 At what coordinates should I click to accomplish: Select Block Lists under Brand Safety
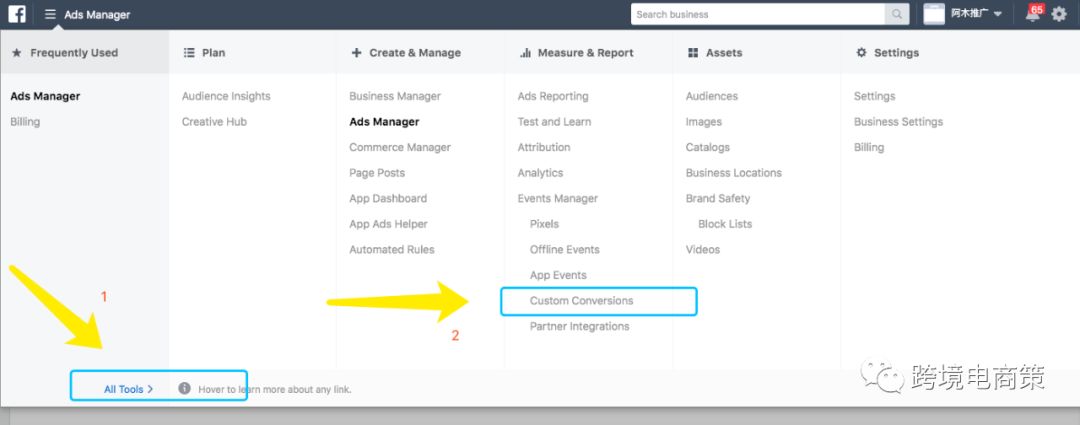coord(725,224)
